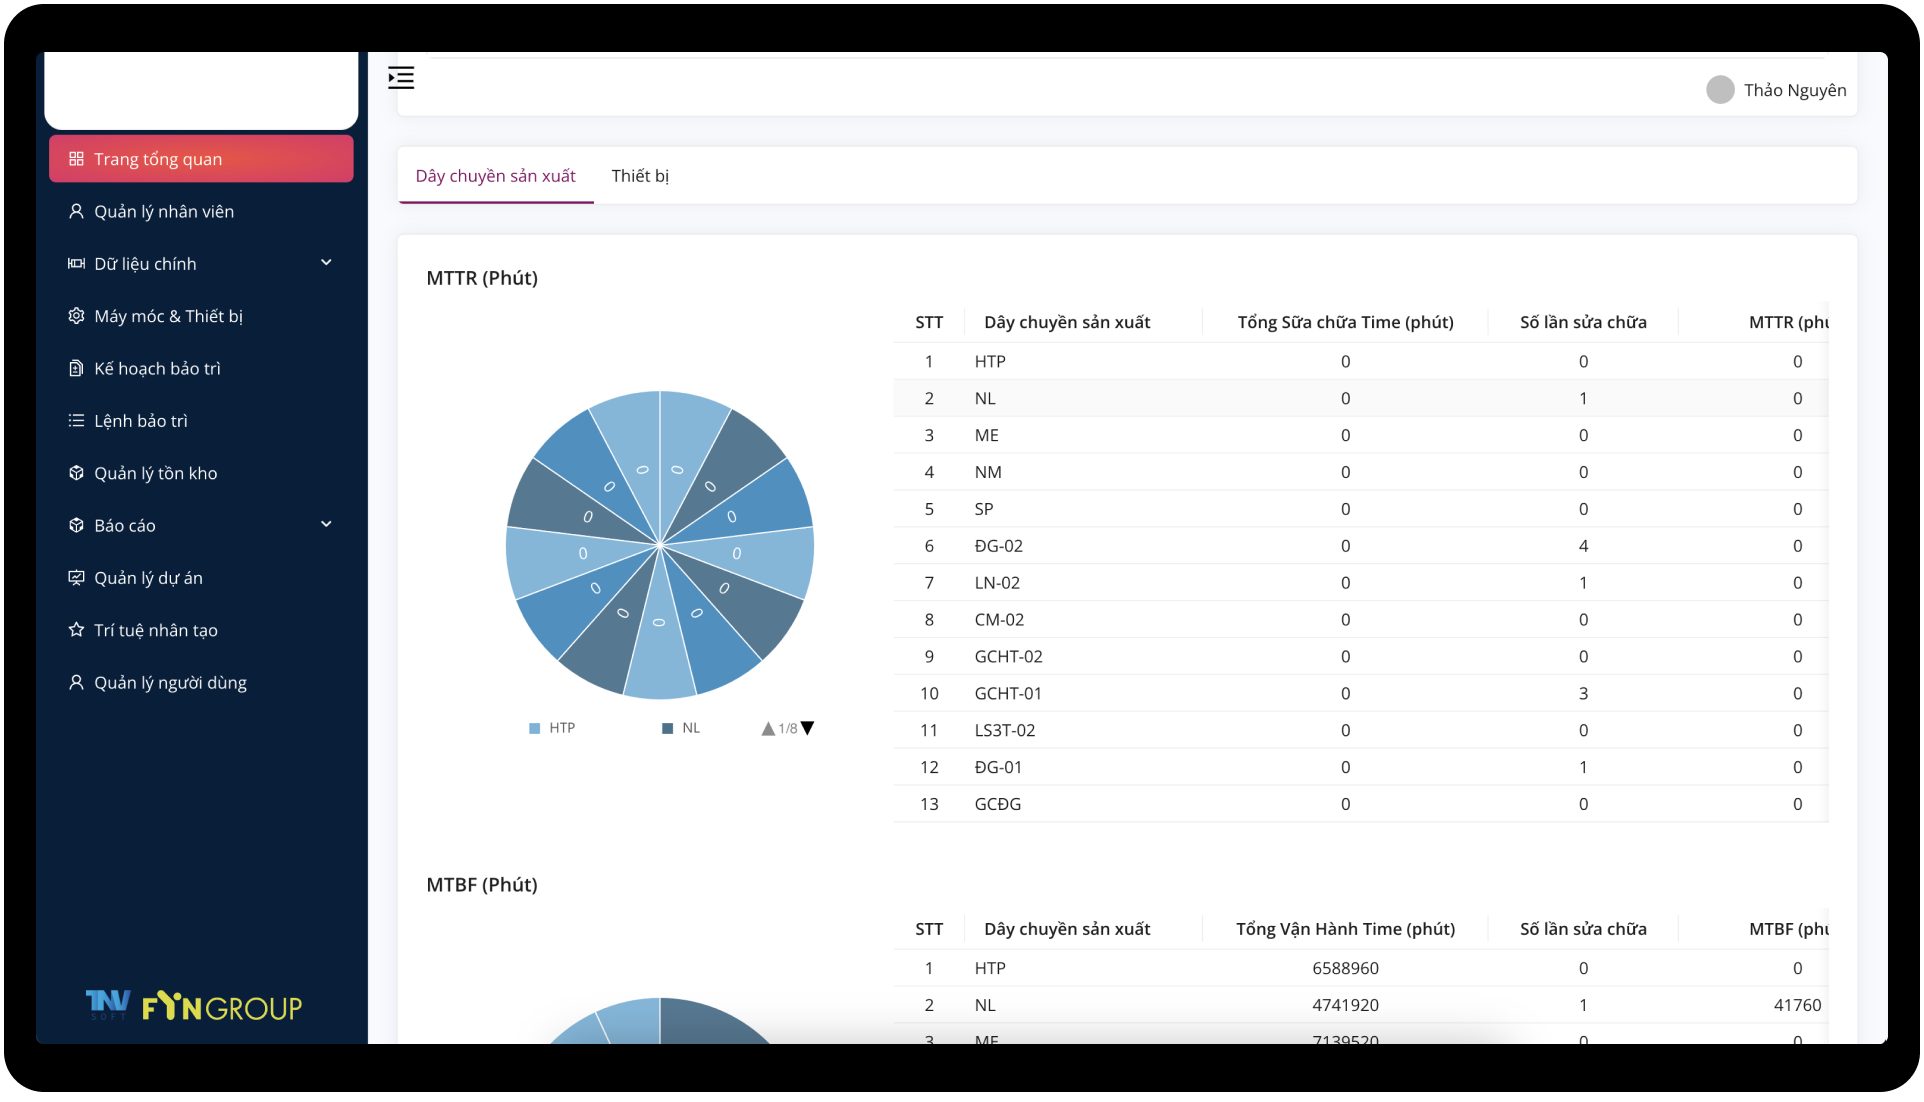This screenshot has height=1102, width=1924.
Task: Toggle HTP series in pie legend
Action: (x=552, y=728)
